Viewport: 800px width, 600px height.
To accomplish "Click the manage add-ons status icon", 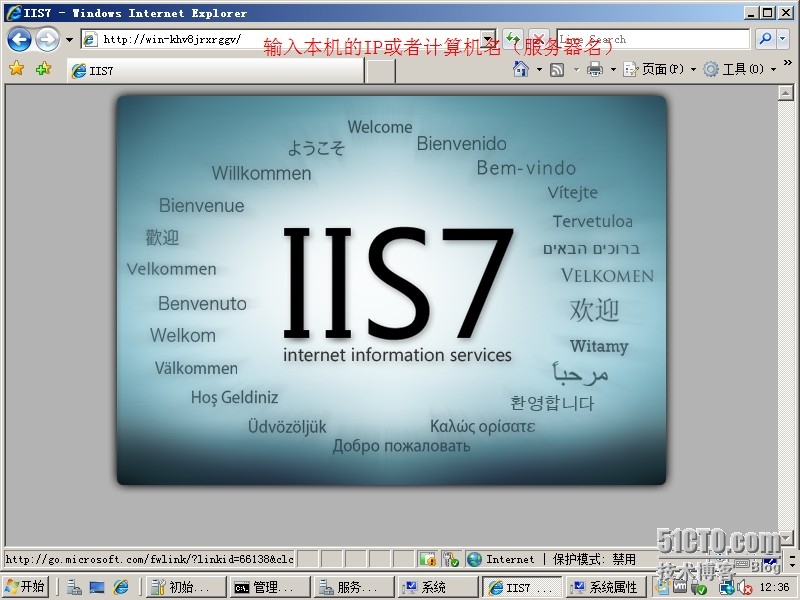I will (x=451, y=559).
